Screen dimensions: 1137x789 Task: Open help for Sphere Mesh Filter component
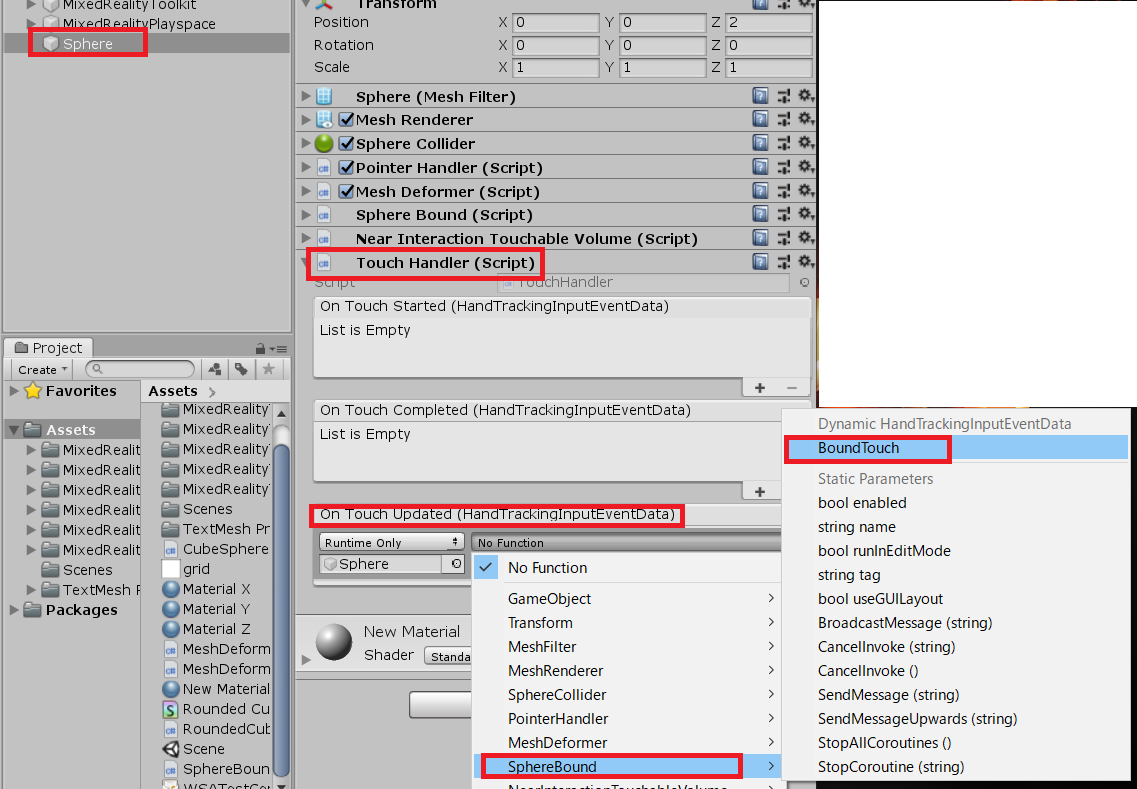click(760, 96)
